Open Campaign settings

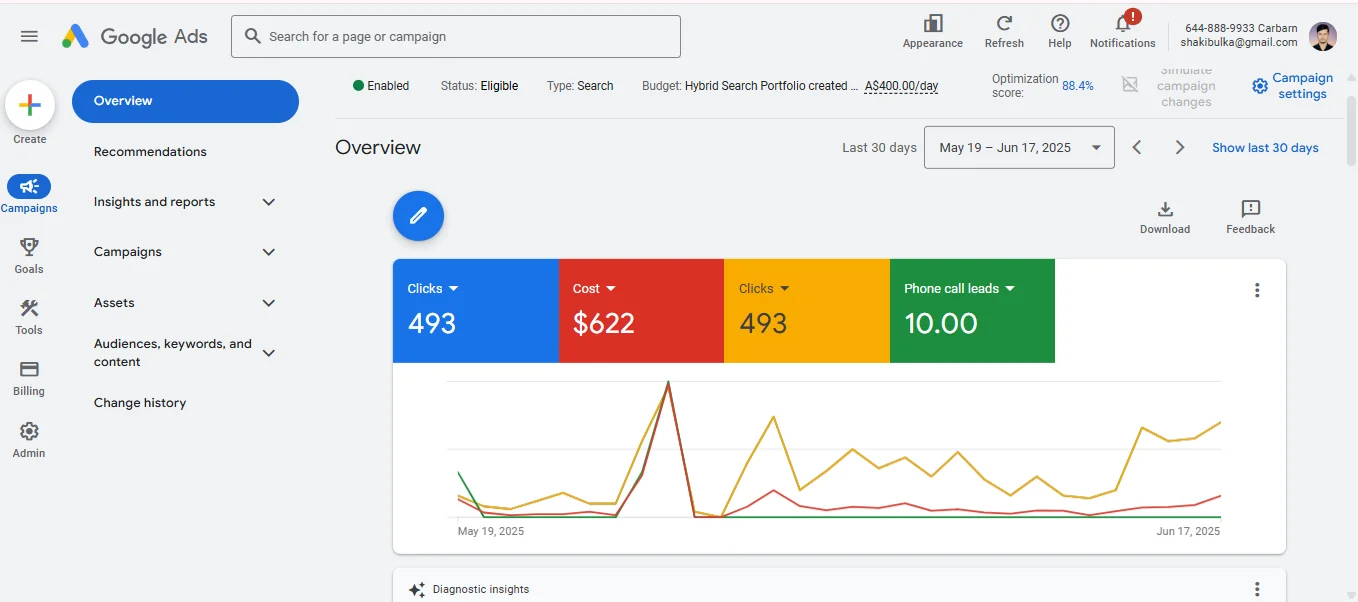pos(1292,86)
